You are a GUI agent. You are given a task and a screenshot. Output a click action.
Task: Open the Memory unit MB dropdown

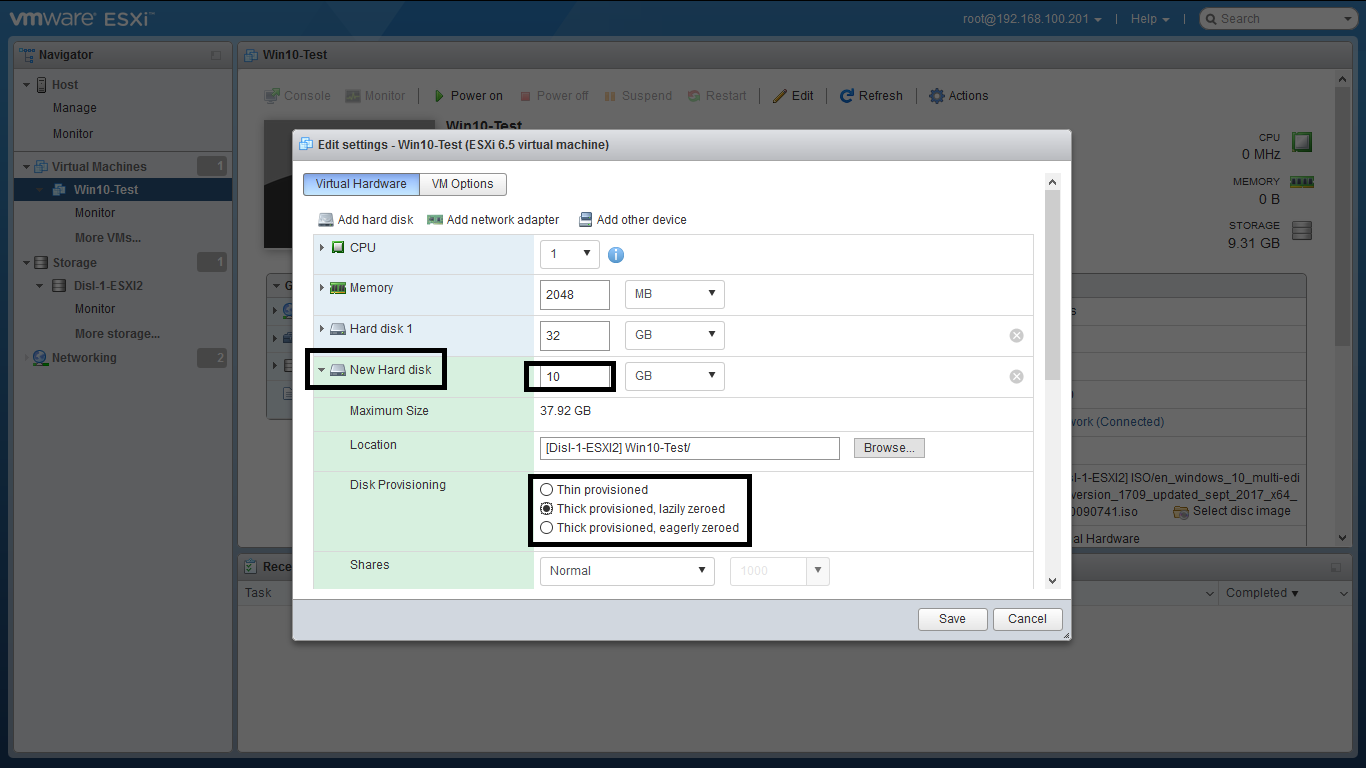click(674, 294)
